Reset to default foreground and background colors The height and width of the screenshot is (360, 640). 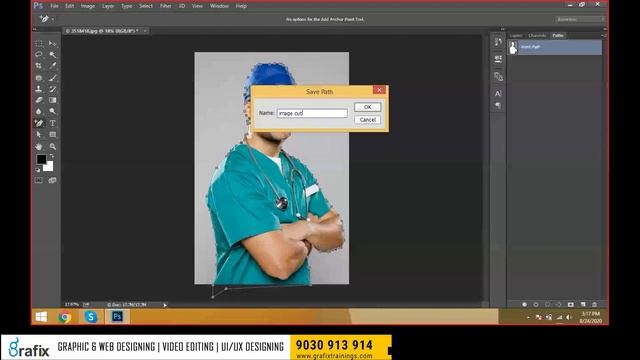[x=38, y=169]
